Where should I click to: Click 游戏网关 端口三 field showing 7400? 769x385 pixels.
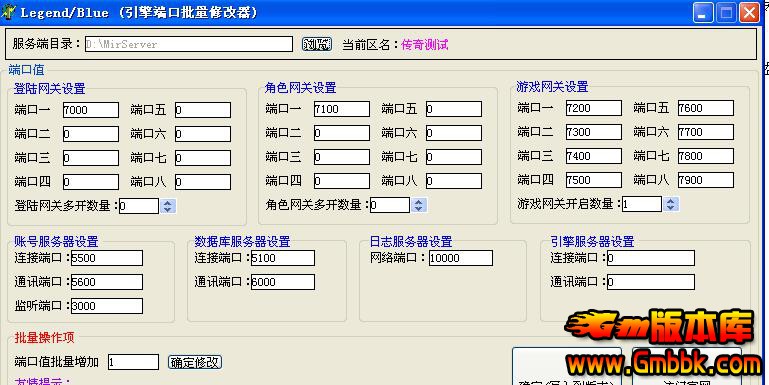593,156
